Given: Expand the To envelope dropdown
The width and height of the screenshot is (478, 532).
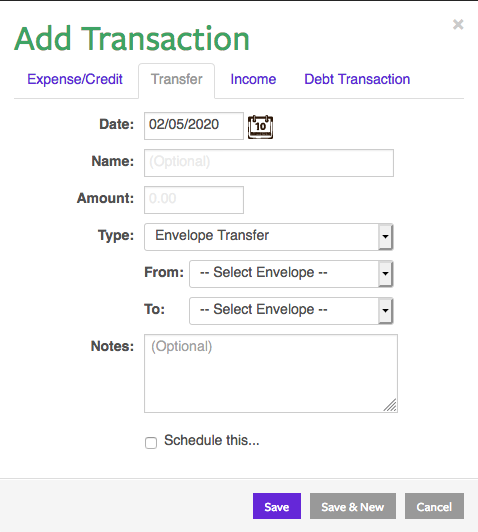Looking at the screenshot, I should coord(291,311).
